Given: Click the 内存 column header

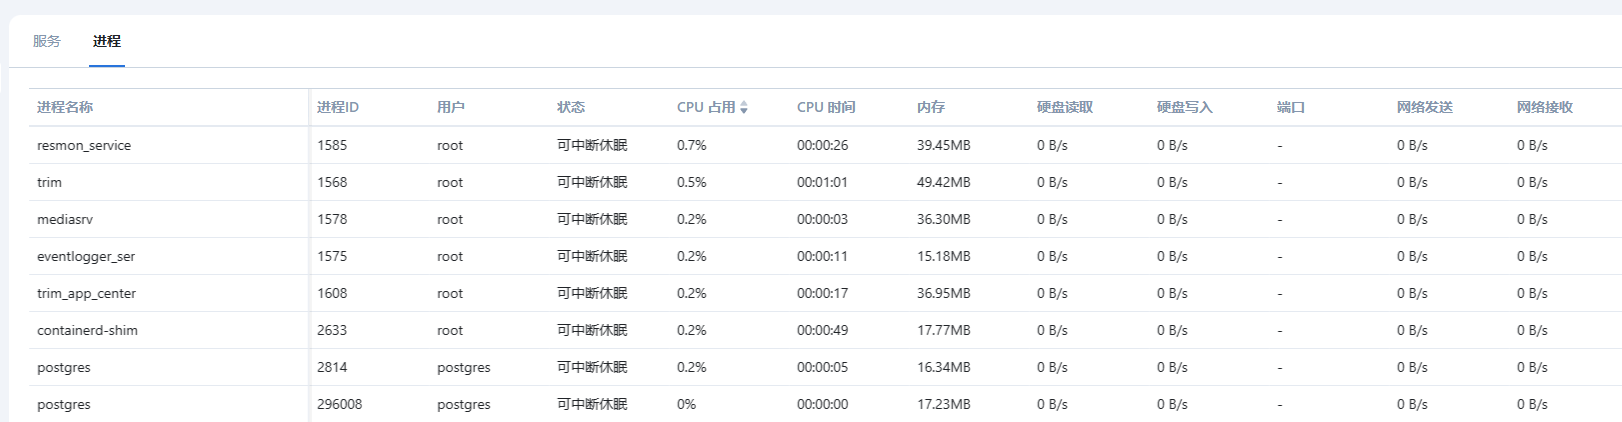Looking at the screenshot, I should 931,108.
